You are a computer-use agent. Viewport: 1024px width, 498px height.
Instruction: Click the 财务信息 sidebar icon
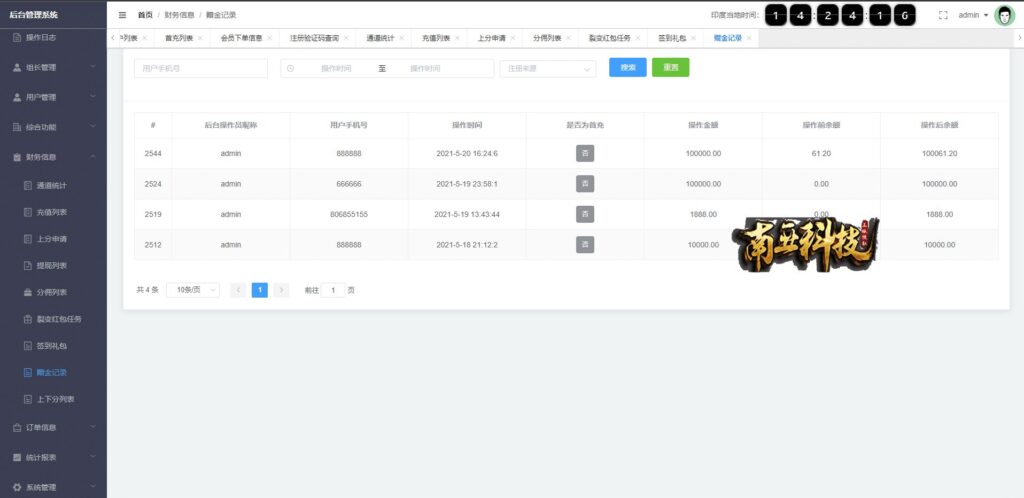pyautogui.click(x=18, y=157)
